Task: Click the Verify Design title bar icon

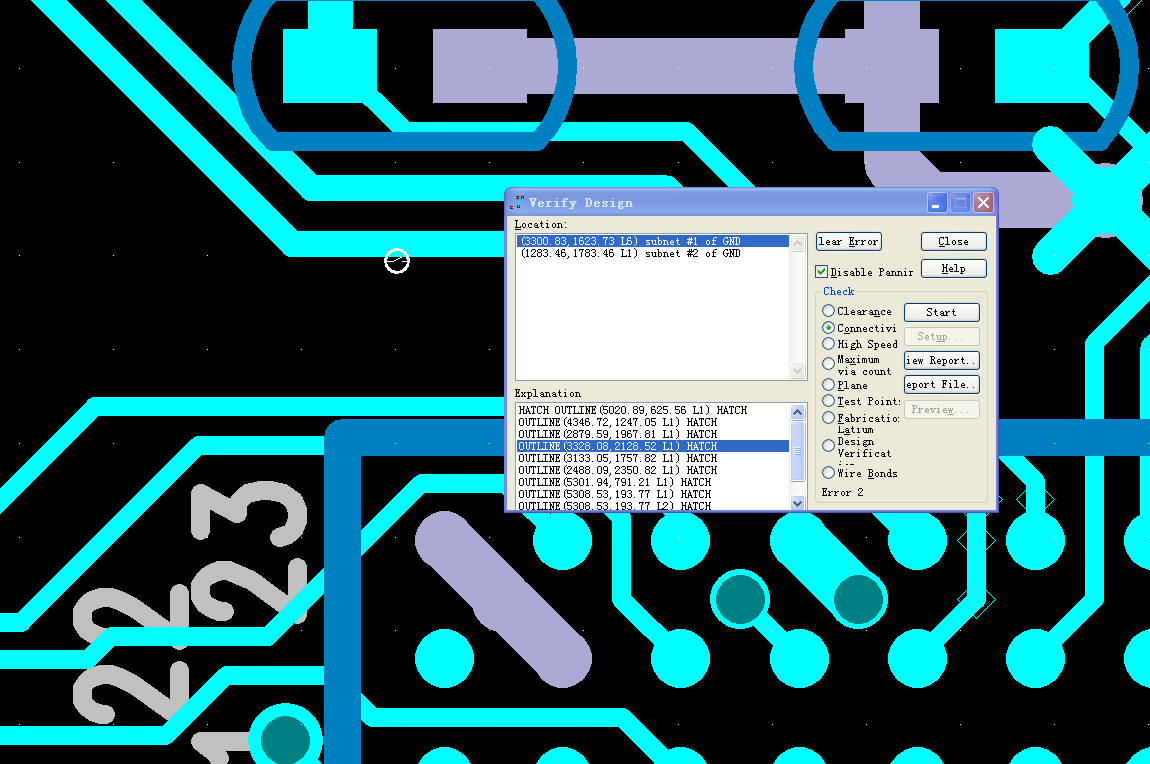Action: click(517, 202)
